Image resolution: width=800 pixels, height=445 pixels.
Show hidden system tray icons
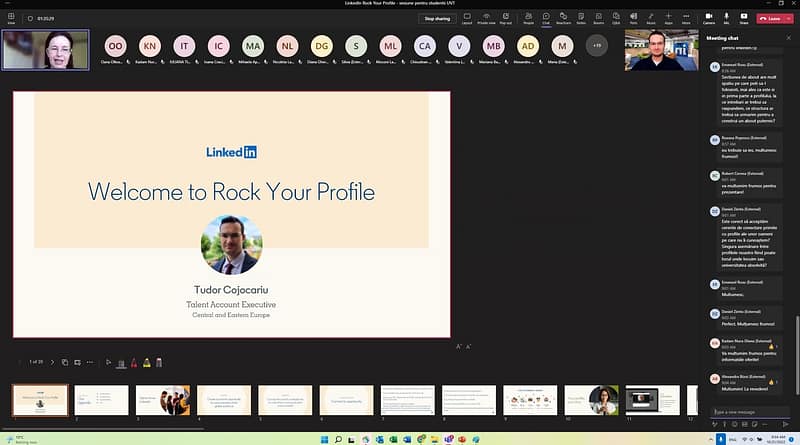pyautogui.click(x=711, y=439)
